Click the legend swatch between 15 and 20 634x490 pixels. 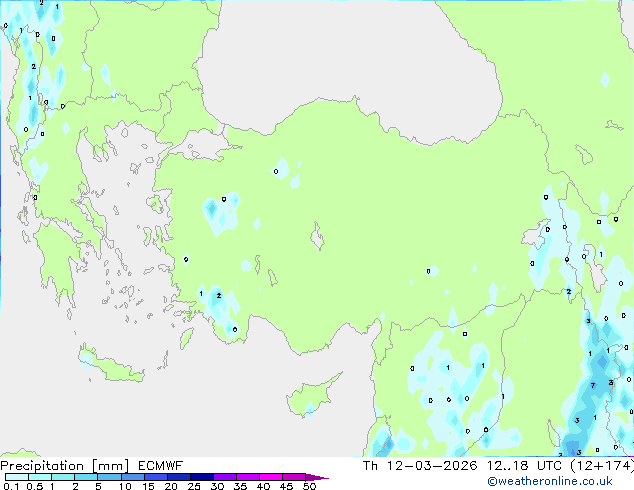point(156,477)
